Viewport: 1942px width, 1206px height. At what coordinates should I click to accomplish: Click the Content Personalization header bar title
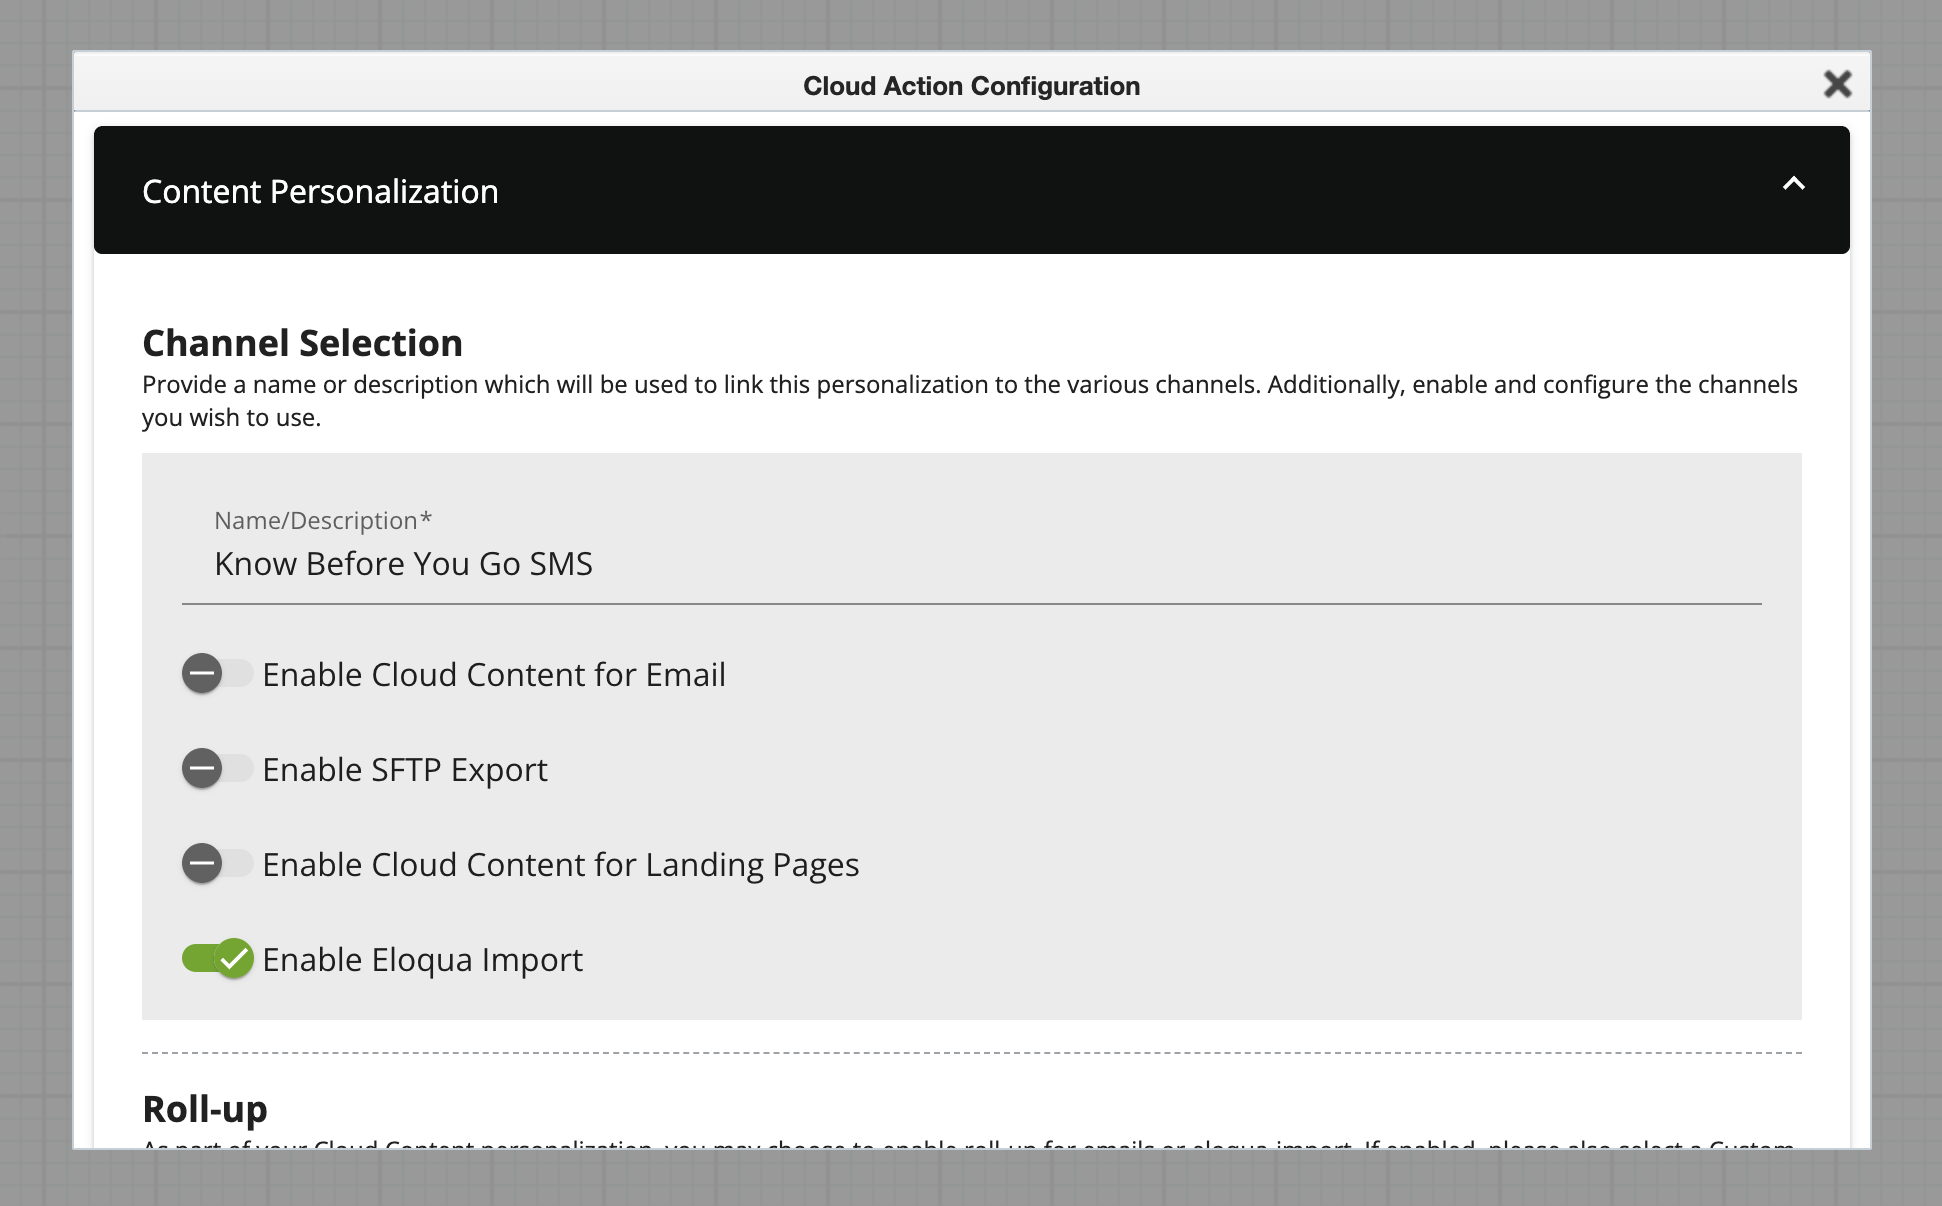pos(320,191)
